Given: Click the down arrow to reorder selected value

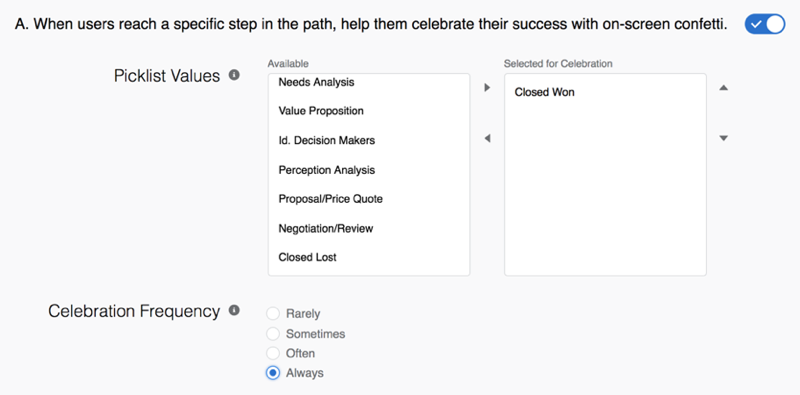Looking at the screenshot, I should pyautogui.click(x=723, y=138).
